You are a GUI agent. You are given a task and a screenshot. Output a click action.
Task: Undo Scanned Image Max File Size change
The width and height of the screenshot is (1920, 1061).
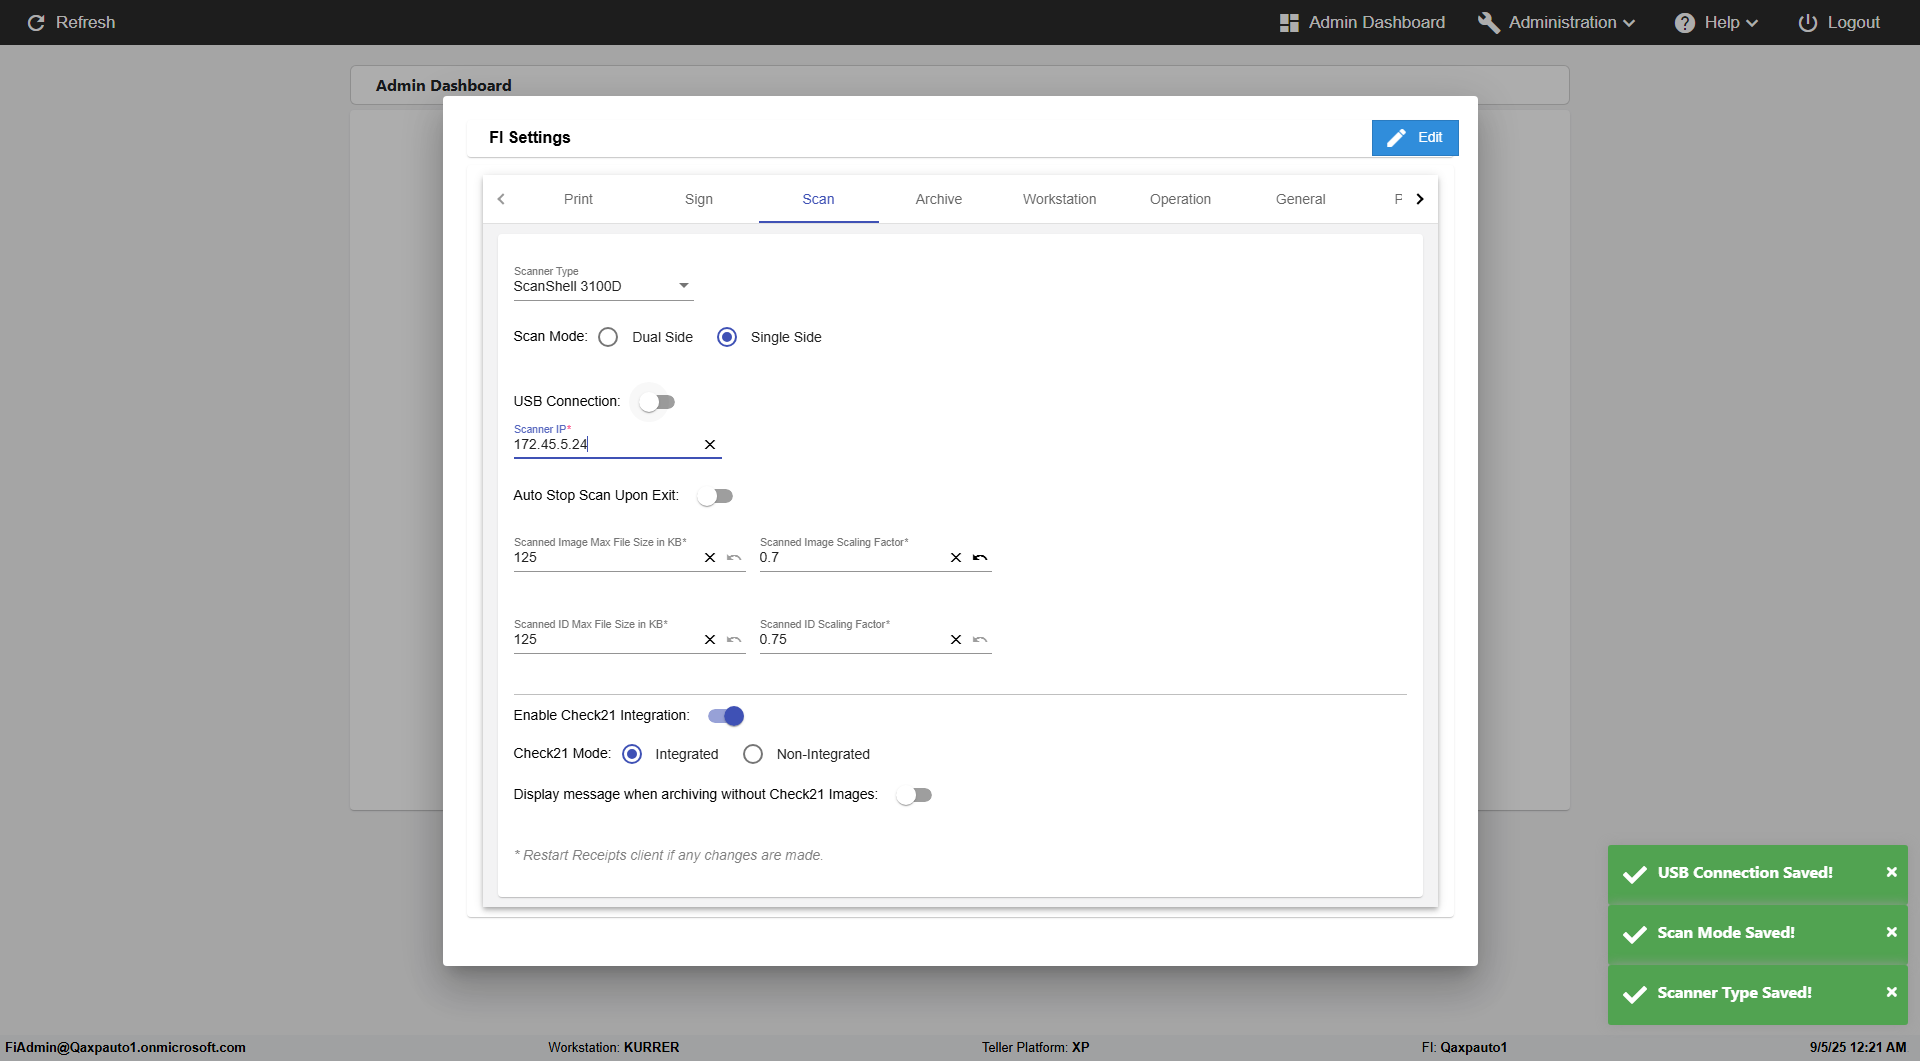(734, 557)
